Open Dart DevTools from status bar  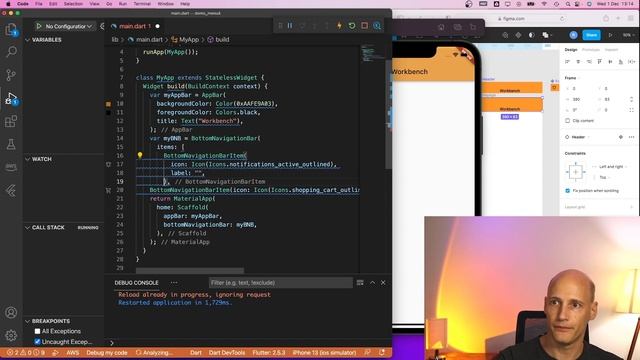pyautogui.click(x=227, y=353)
